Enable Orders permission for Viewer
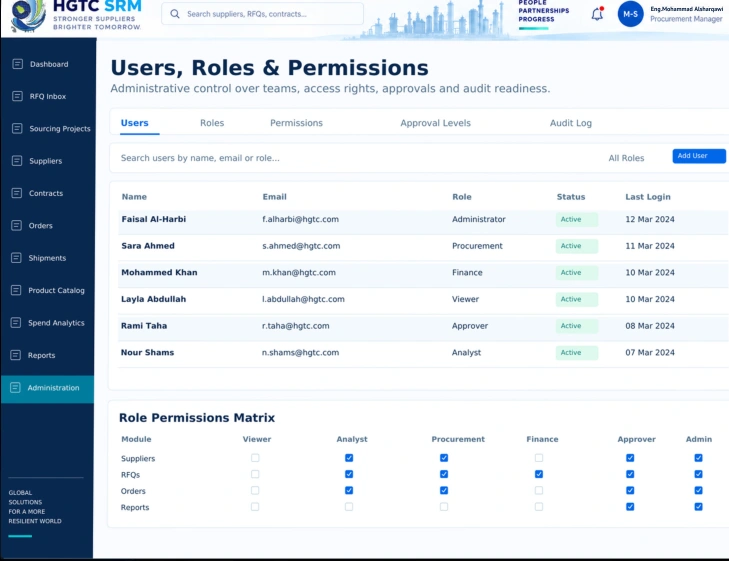 (255, 490)
